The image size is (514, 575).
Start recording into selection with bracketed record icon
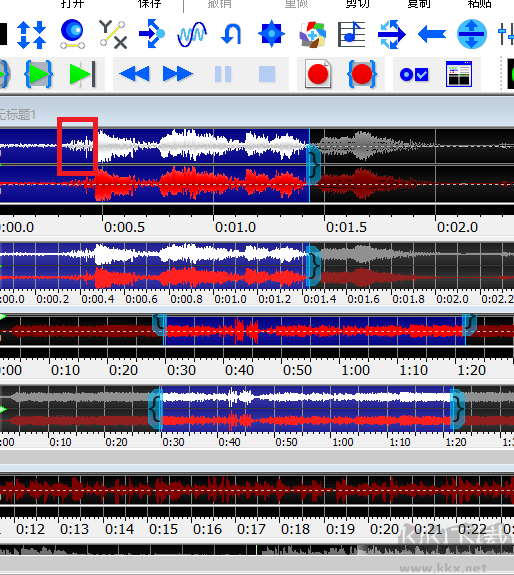[362, 74]
